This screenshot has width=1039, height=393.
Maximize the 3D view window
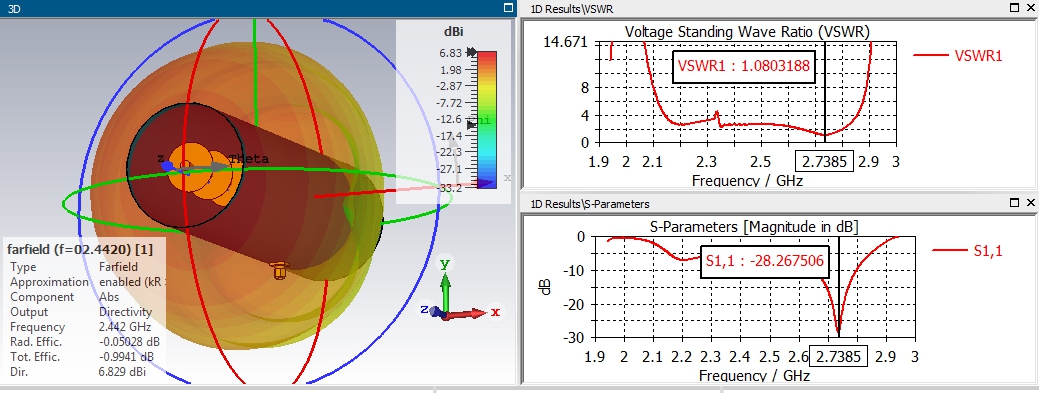coord(508,8)
